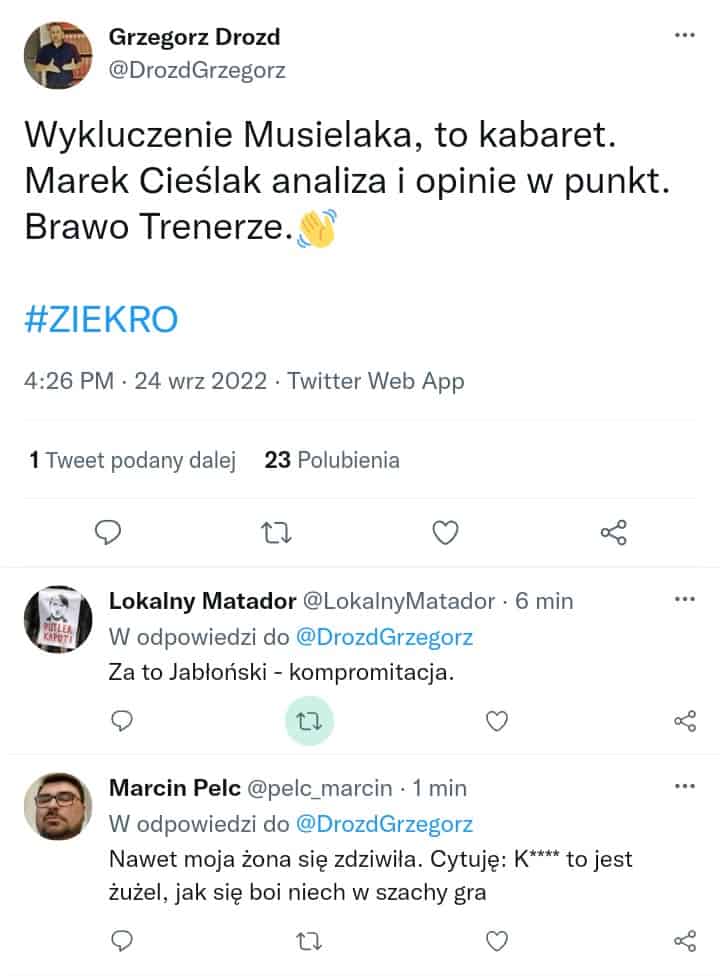Like Lokalny Matador's reply
Screen dimensions: 720x976
[x=497, y=720]
